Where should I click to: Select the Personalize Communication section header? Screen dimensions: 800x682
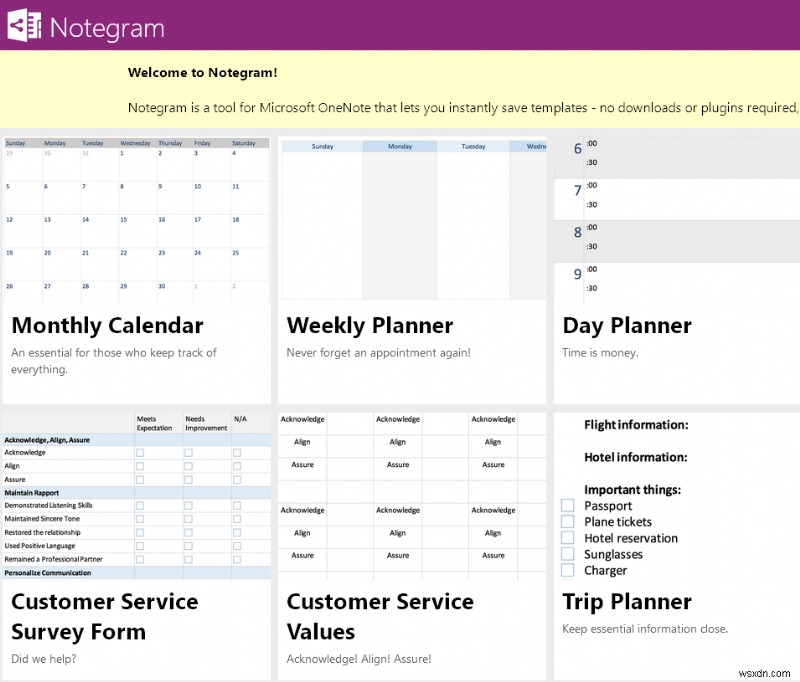click(46, 572)
